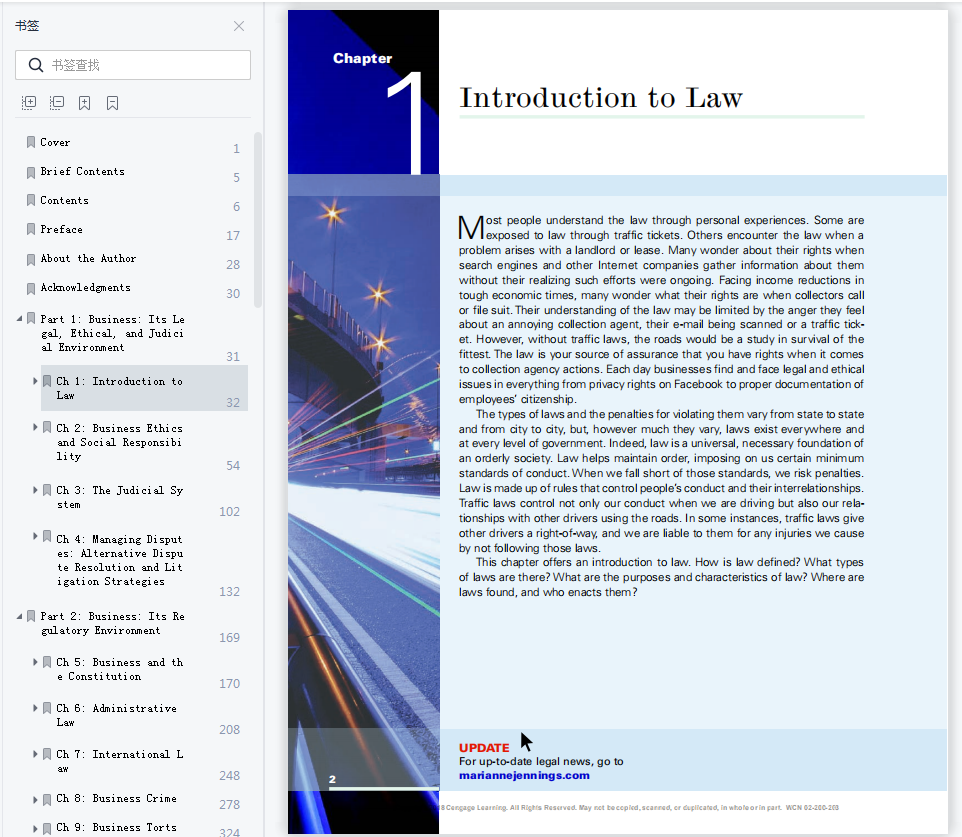This screenshot has height=837, width=962.
Task: Click the remove bookmark icon
Action: pyautogui.click(x=112, y=102)
